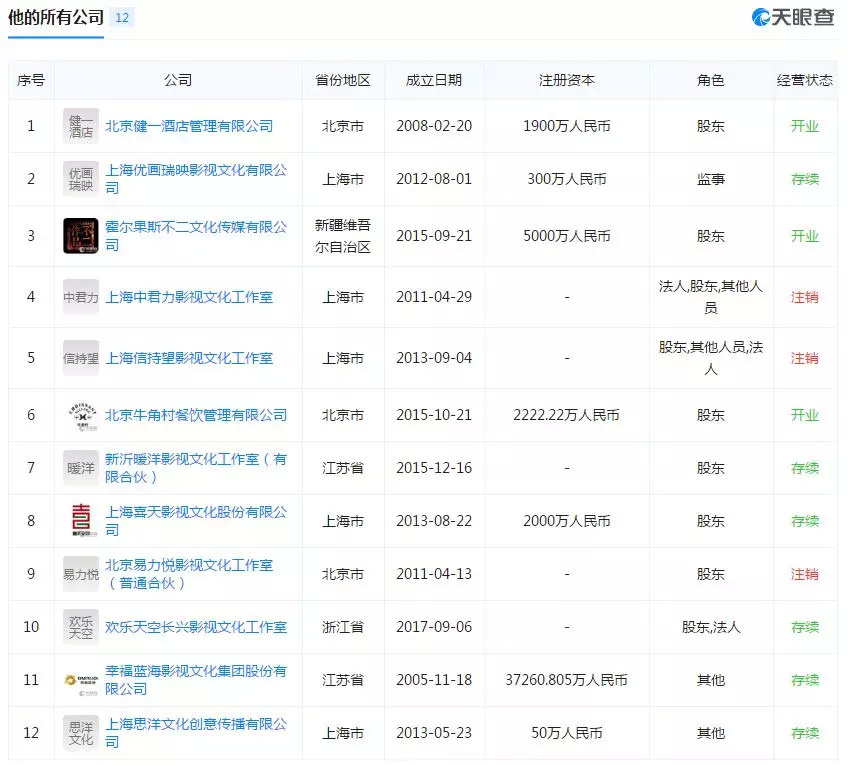The image size is (848, 765).
Task: Select date cell 2015-12-16
Action: [x=434, y=468]
